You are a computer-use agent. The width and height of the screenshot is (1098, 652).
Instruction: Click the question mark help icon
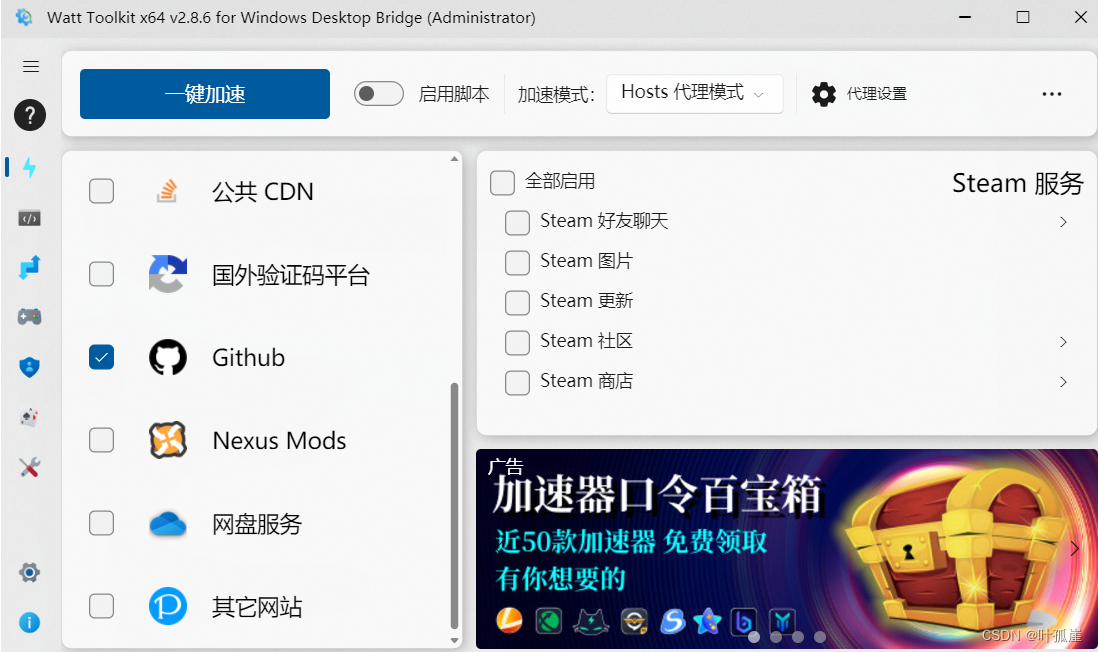pos(30,115)
